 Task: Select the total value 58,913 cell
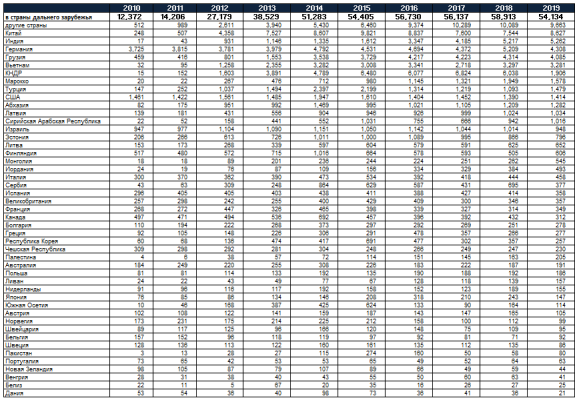click(504, 17)
